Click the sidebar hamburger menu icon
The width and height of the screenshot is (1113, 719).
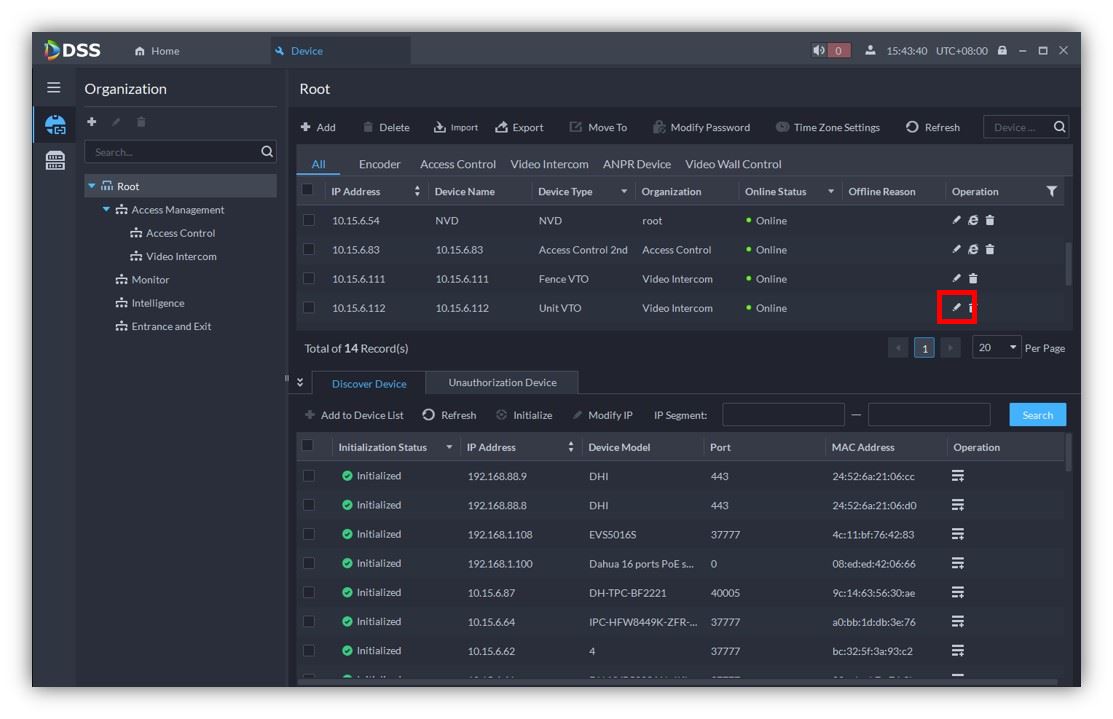point(54,89)
